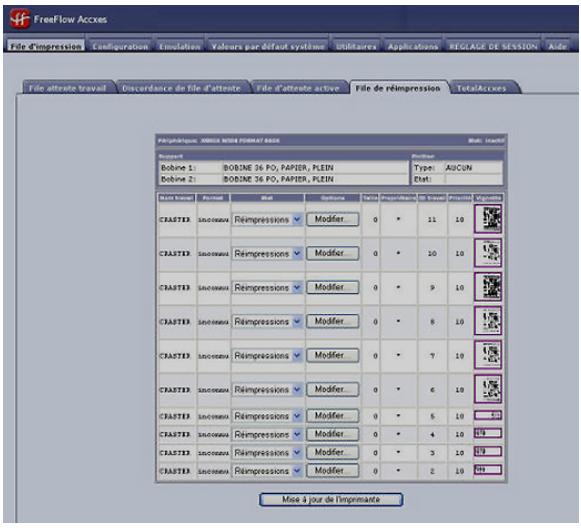Viewport: 581px width, 528px height.
Task: Open the small thumbnail of job 2
Action: click(x=488, y=470)
